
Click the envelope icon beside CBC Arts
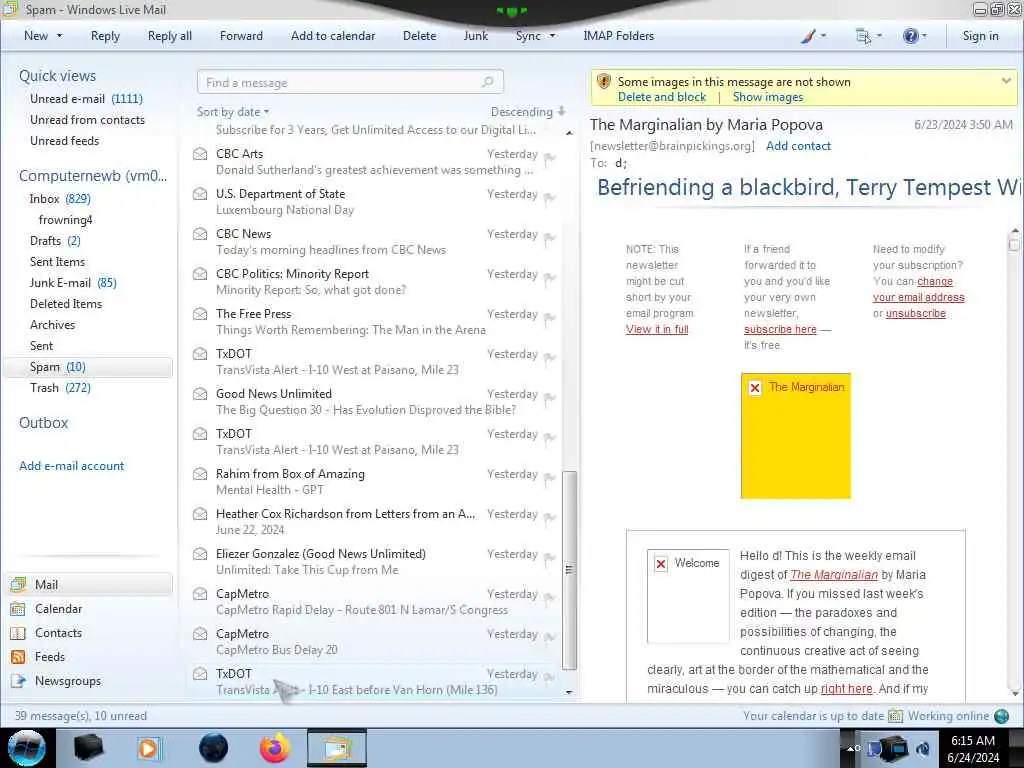pos(200,154)
